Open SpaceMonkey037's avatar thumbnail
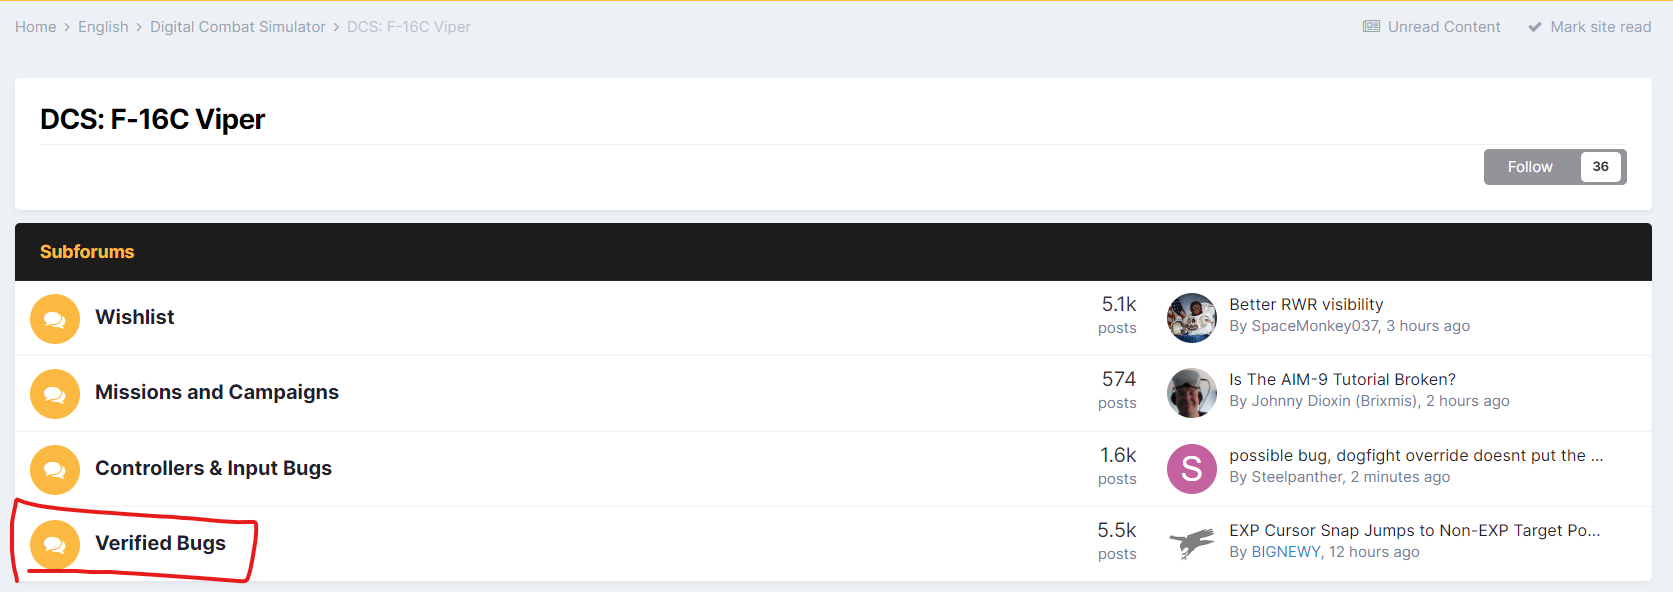This screenshot has width=1673, height=592. pos(1192,318)
